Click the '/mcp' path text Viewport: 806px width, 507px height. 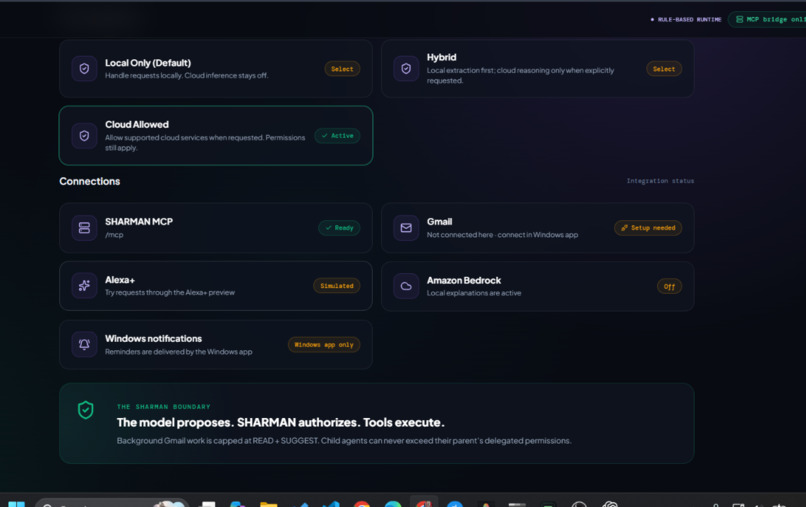point(114,235)
